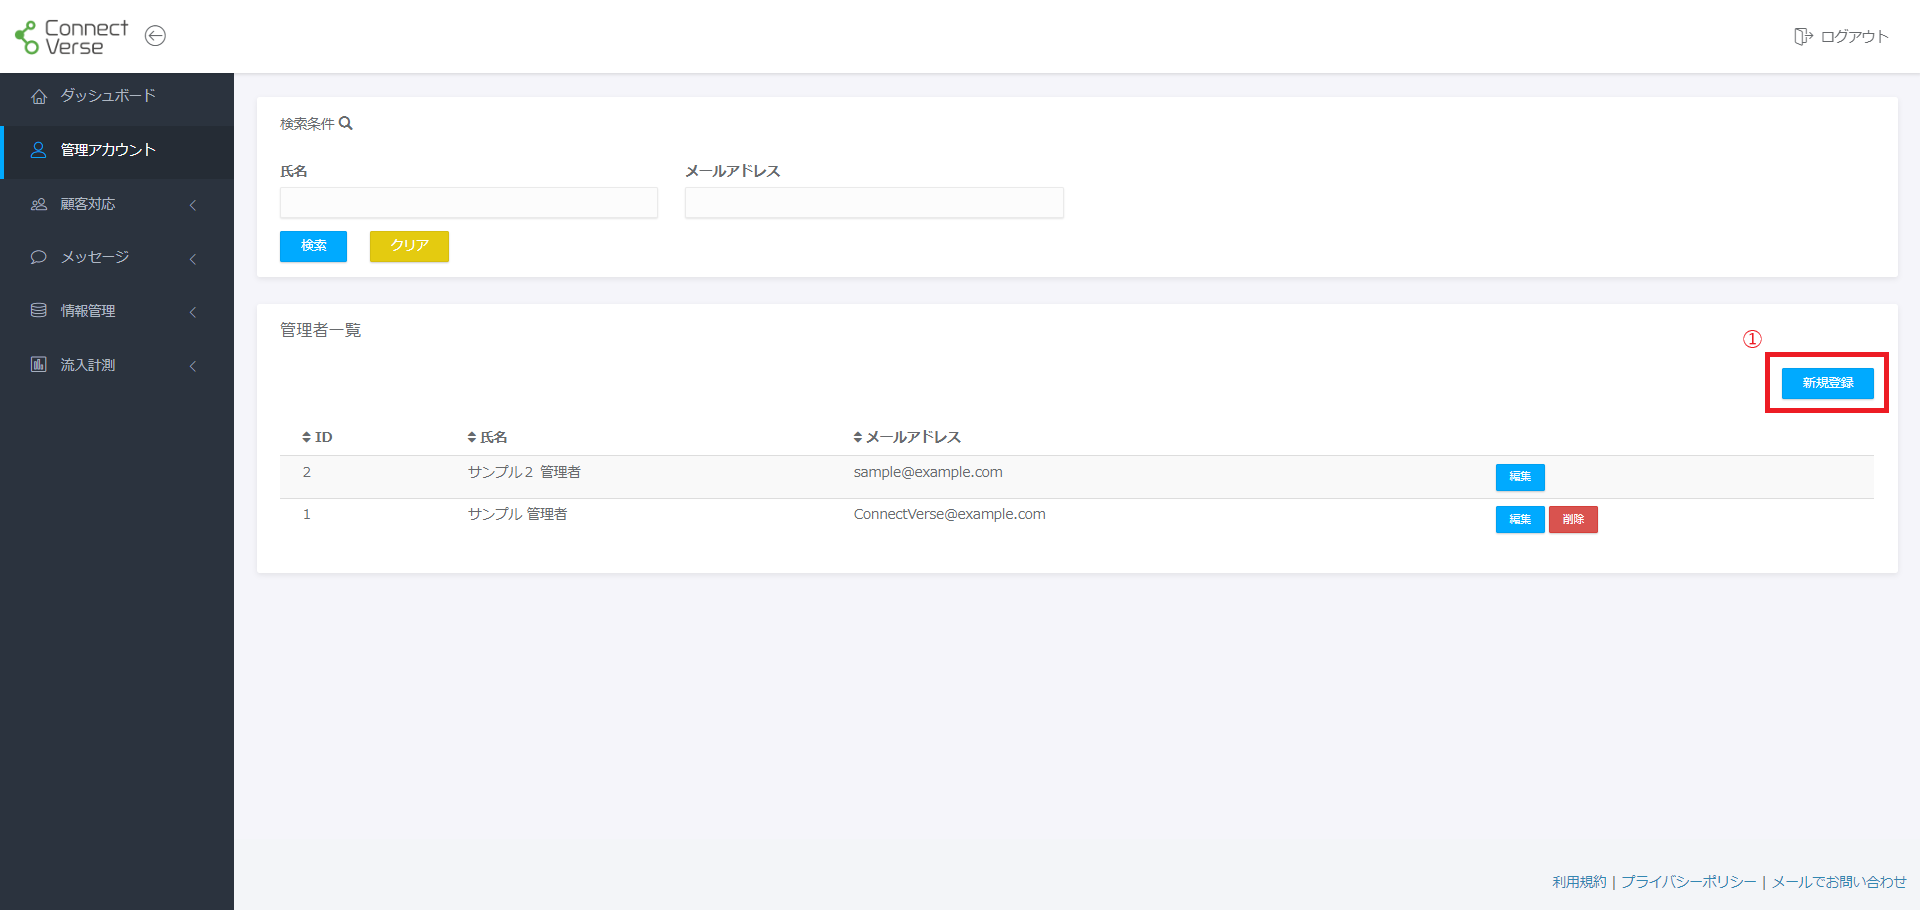Select 管理アカウント in the sidebar
Screen dimensions: 1920x910
(117, 150)
